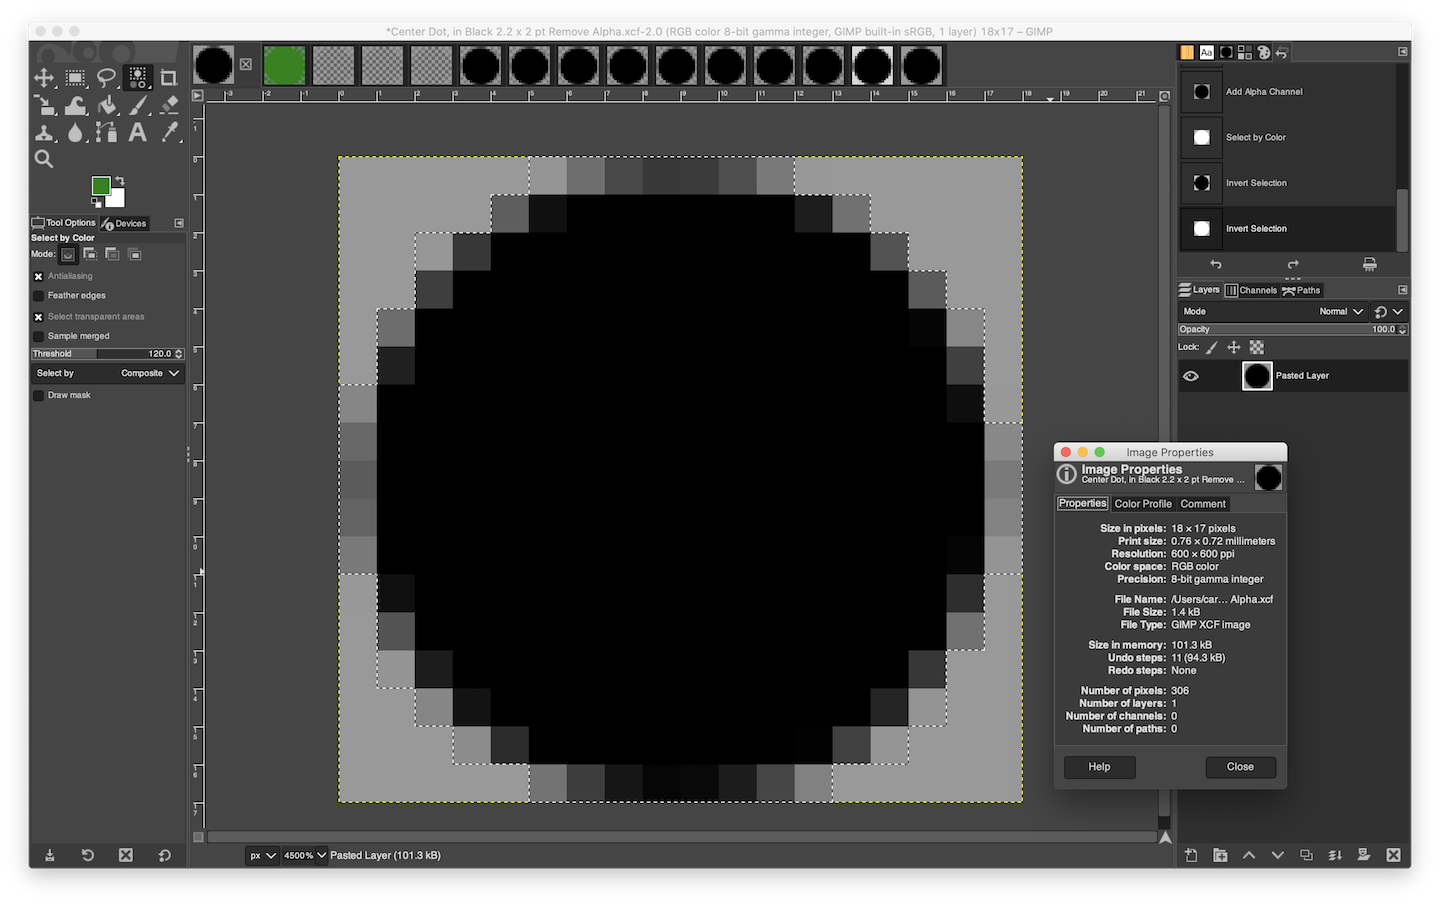Select the Eraser tool
1440x904 pixels.
tap(169, 105)
